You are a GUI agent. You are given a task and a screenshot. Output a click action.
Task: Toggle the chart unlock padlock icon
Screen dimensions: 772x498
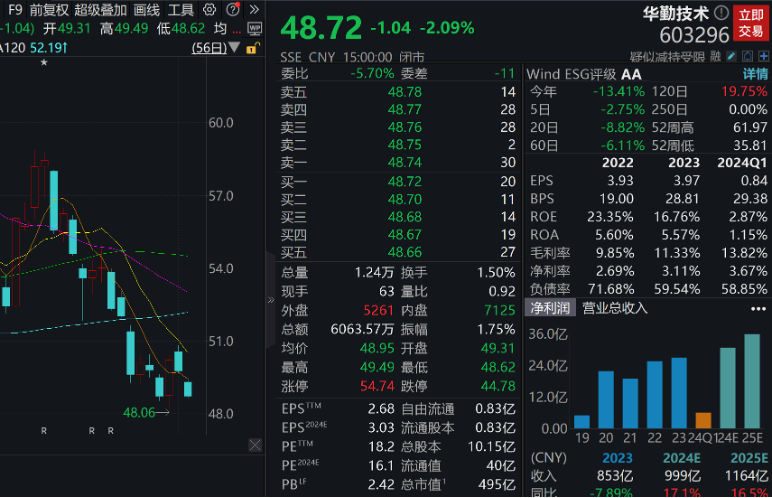pyautogui.click(x=253, y=48)
